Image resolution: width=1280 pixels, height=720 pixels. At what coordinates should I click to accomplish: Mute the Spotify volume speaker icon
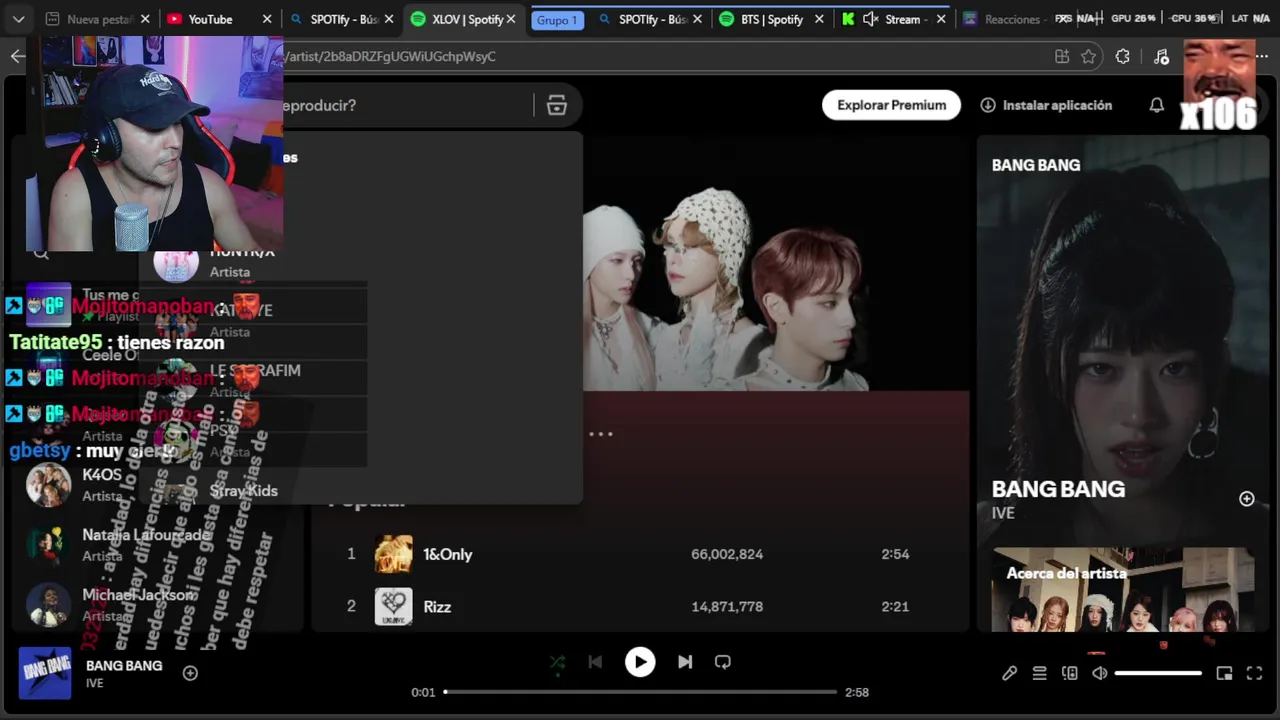[x=1100, y=673]
